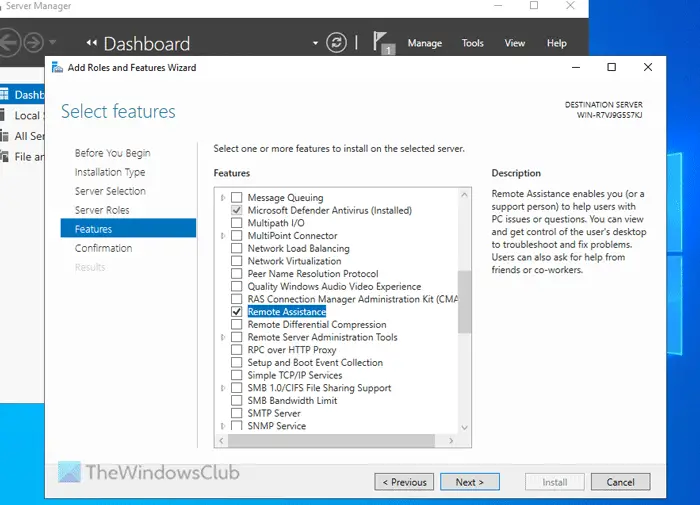Select the Features step
700x505 pixels.
click(128, 228)
